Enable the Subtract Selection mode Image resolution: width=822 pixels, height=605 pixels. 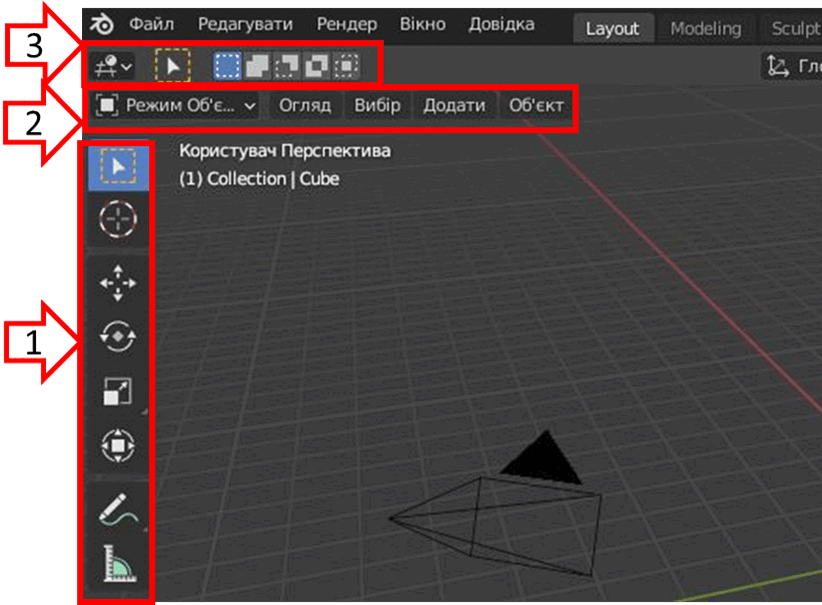click(x=286, y=66)
